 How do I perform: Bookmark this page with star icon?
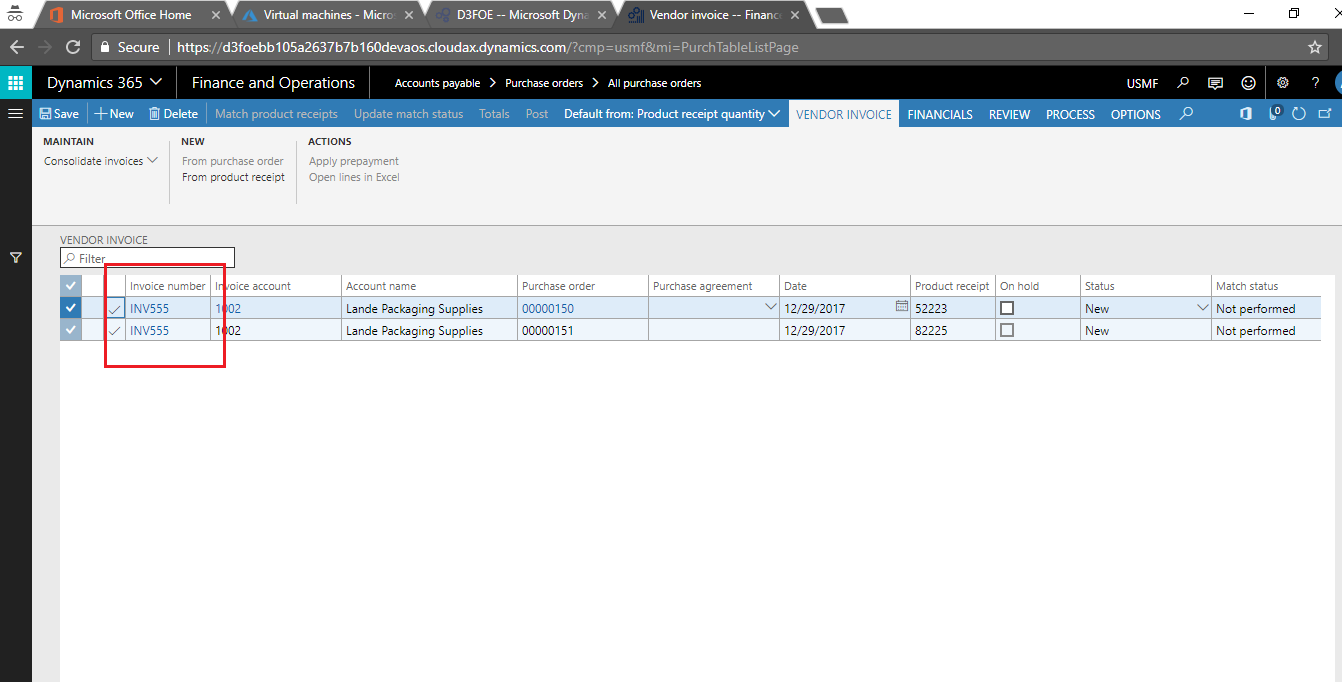click(x=1314, y=47)
